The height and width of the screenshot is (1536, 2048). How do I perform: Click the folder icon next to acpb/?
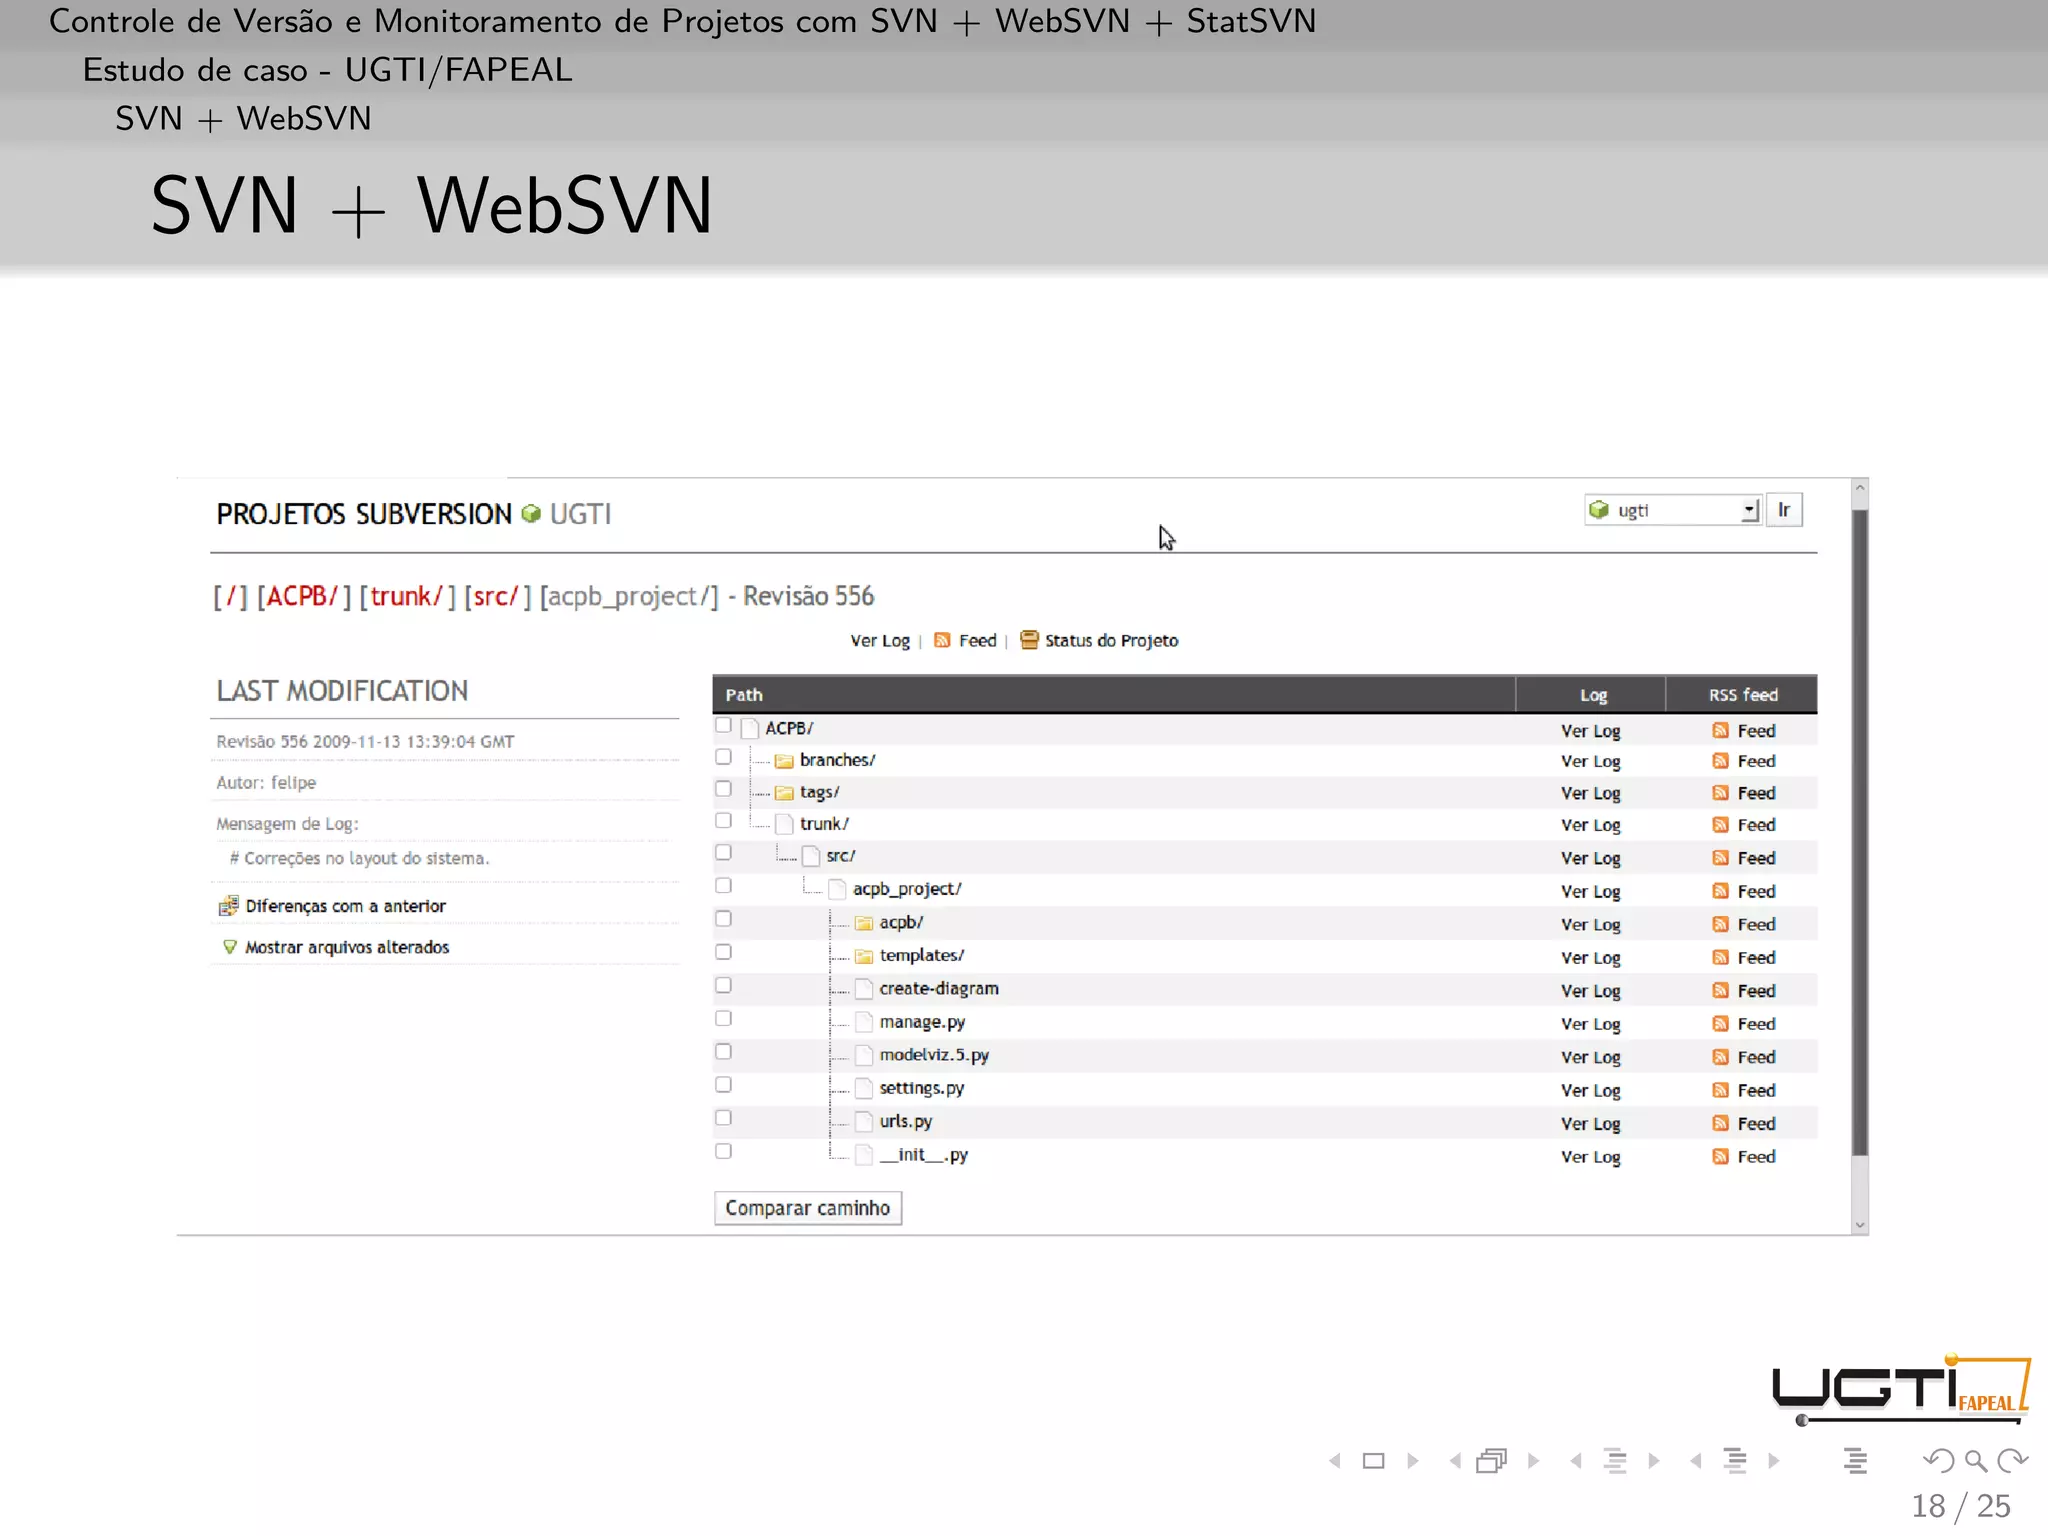[864, 923]
